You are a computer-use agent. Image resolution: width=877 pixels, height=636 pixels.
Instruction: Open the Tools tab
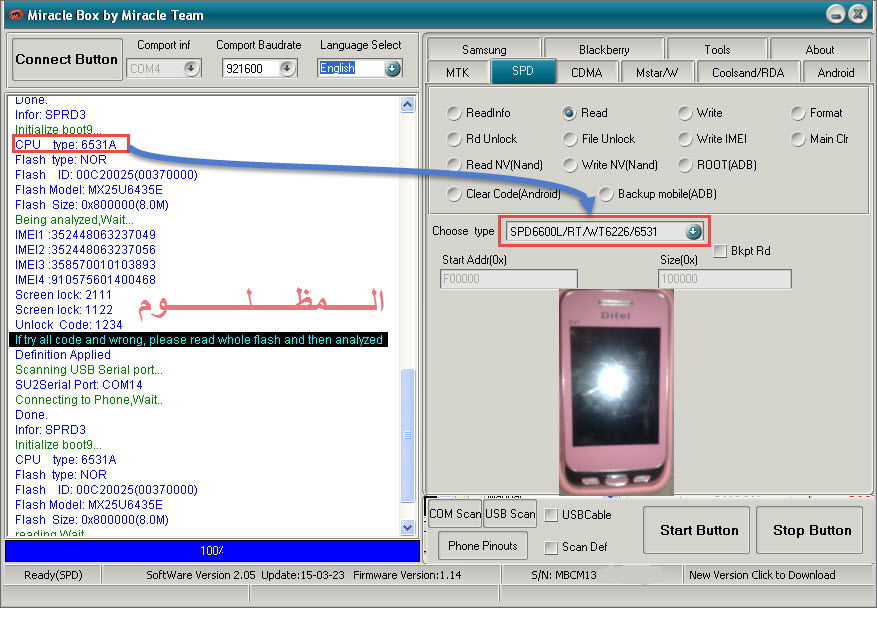[x=717, y=49]
